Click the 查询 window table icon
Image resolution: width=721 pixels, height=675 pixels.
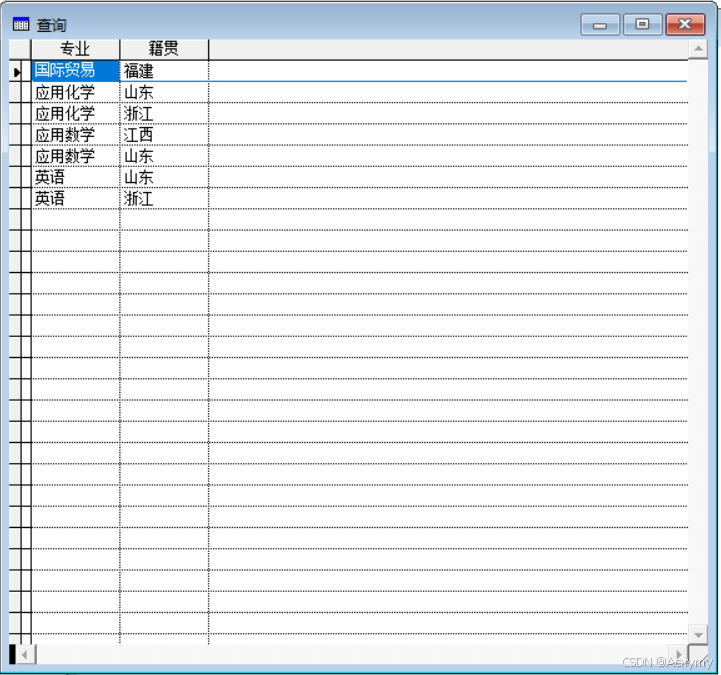click(x=21, y=24)
